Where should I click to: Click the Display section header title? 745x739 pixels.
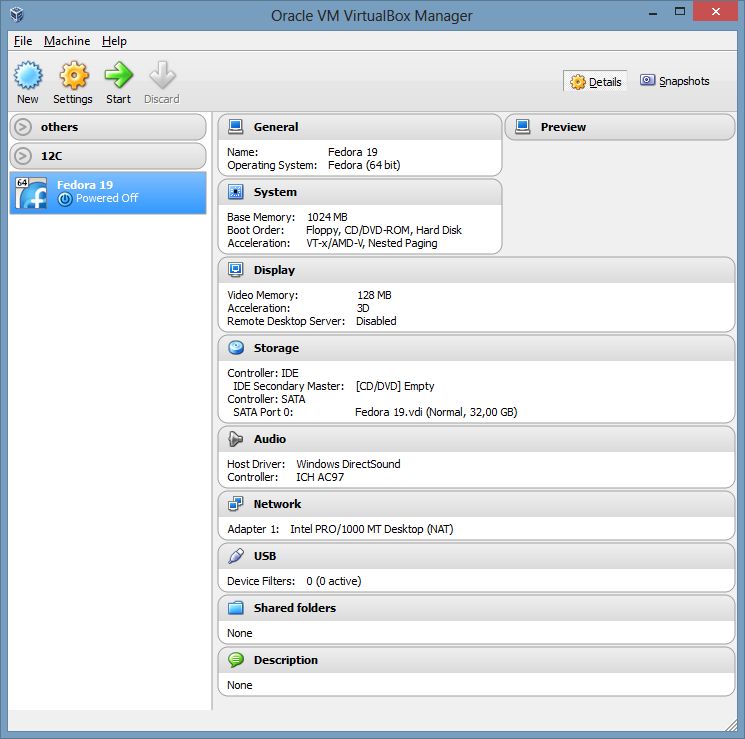point(274,270)
